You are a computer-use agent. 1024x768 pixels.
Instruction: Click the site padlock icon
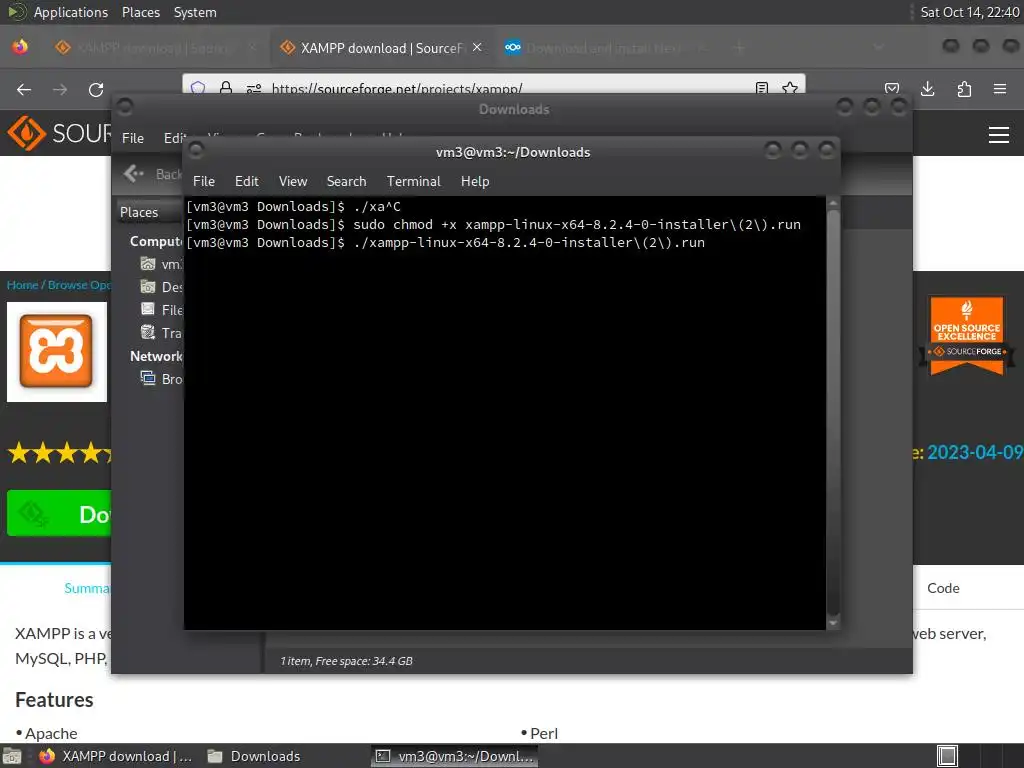pos(226,88)
